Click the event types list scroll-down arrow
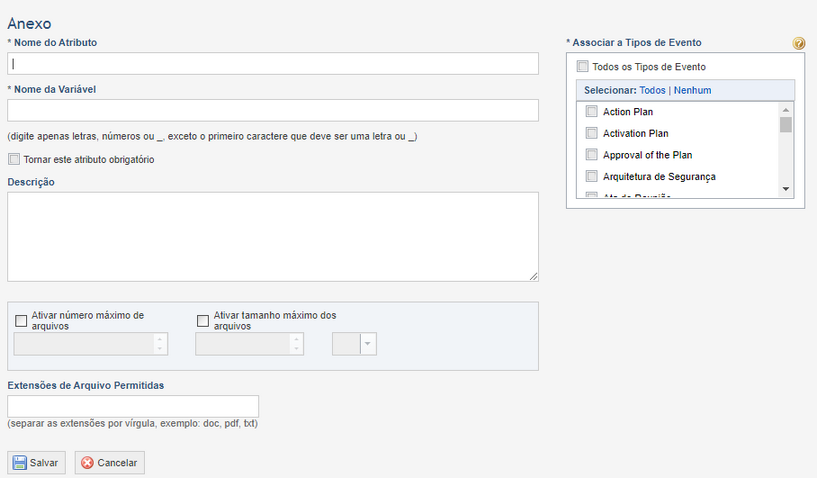 click(x=786, y=189)
